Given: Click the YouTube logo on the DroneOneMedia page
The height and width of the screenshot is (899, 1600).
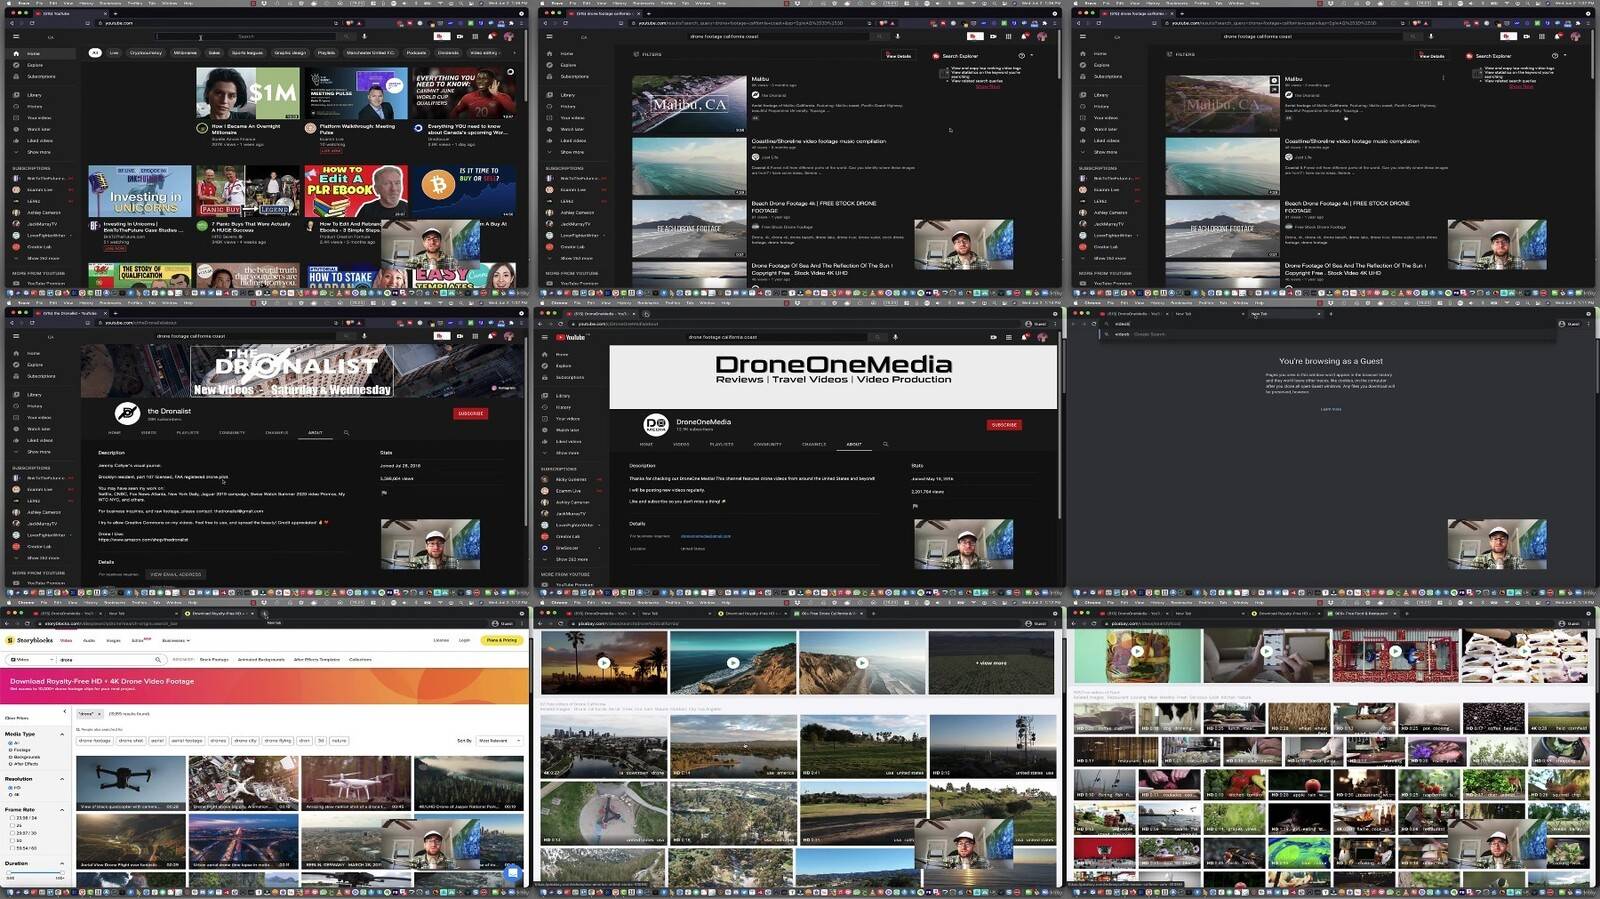Looking at the screenshot, I should click(571, 337).
